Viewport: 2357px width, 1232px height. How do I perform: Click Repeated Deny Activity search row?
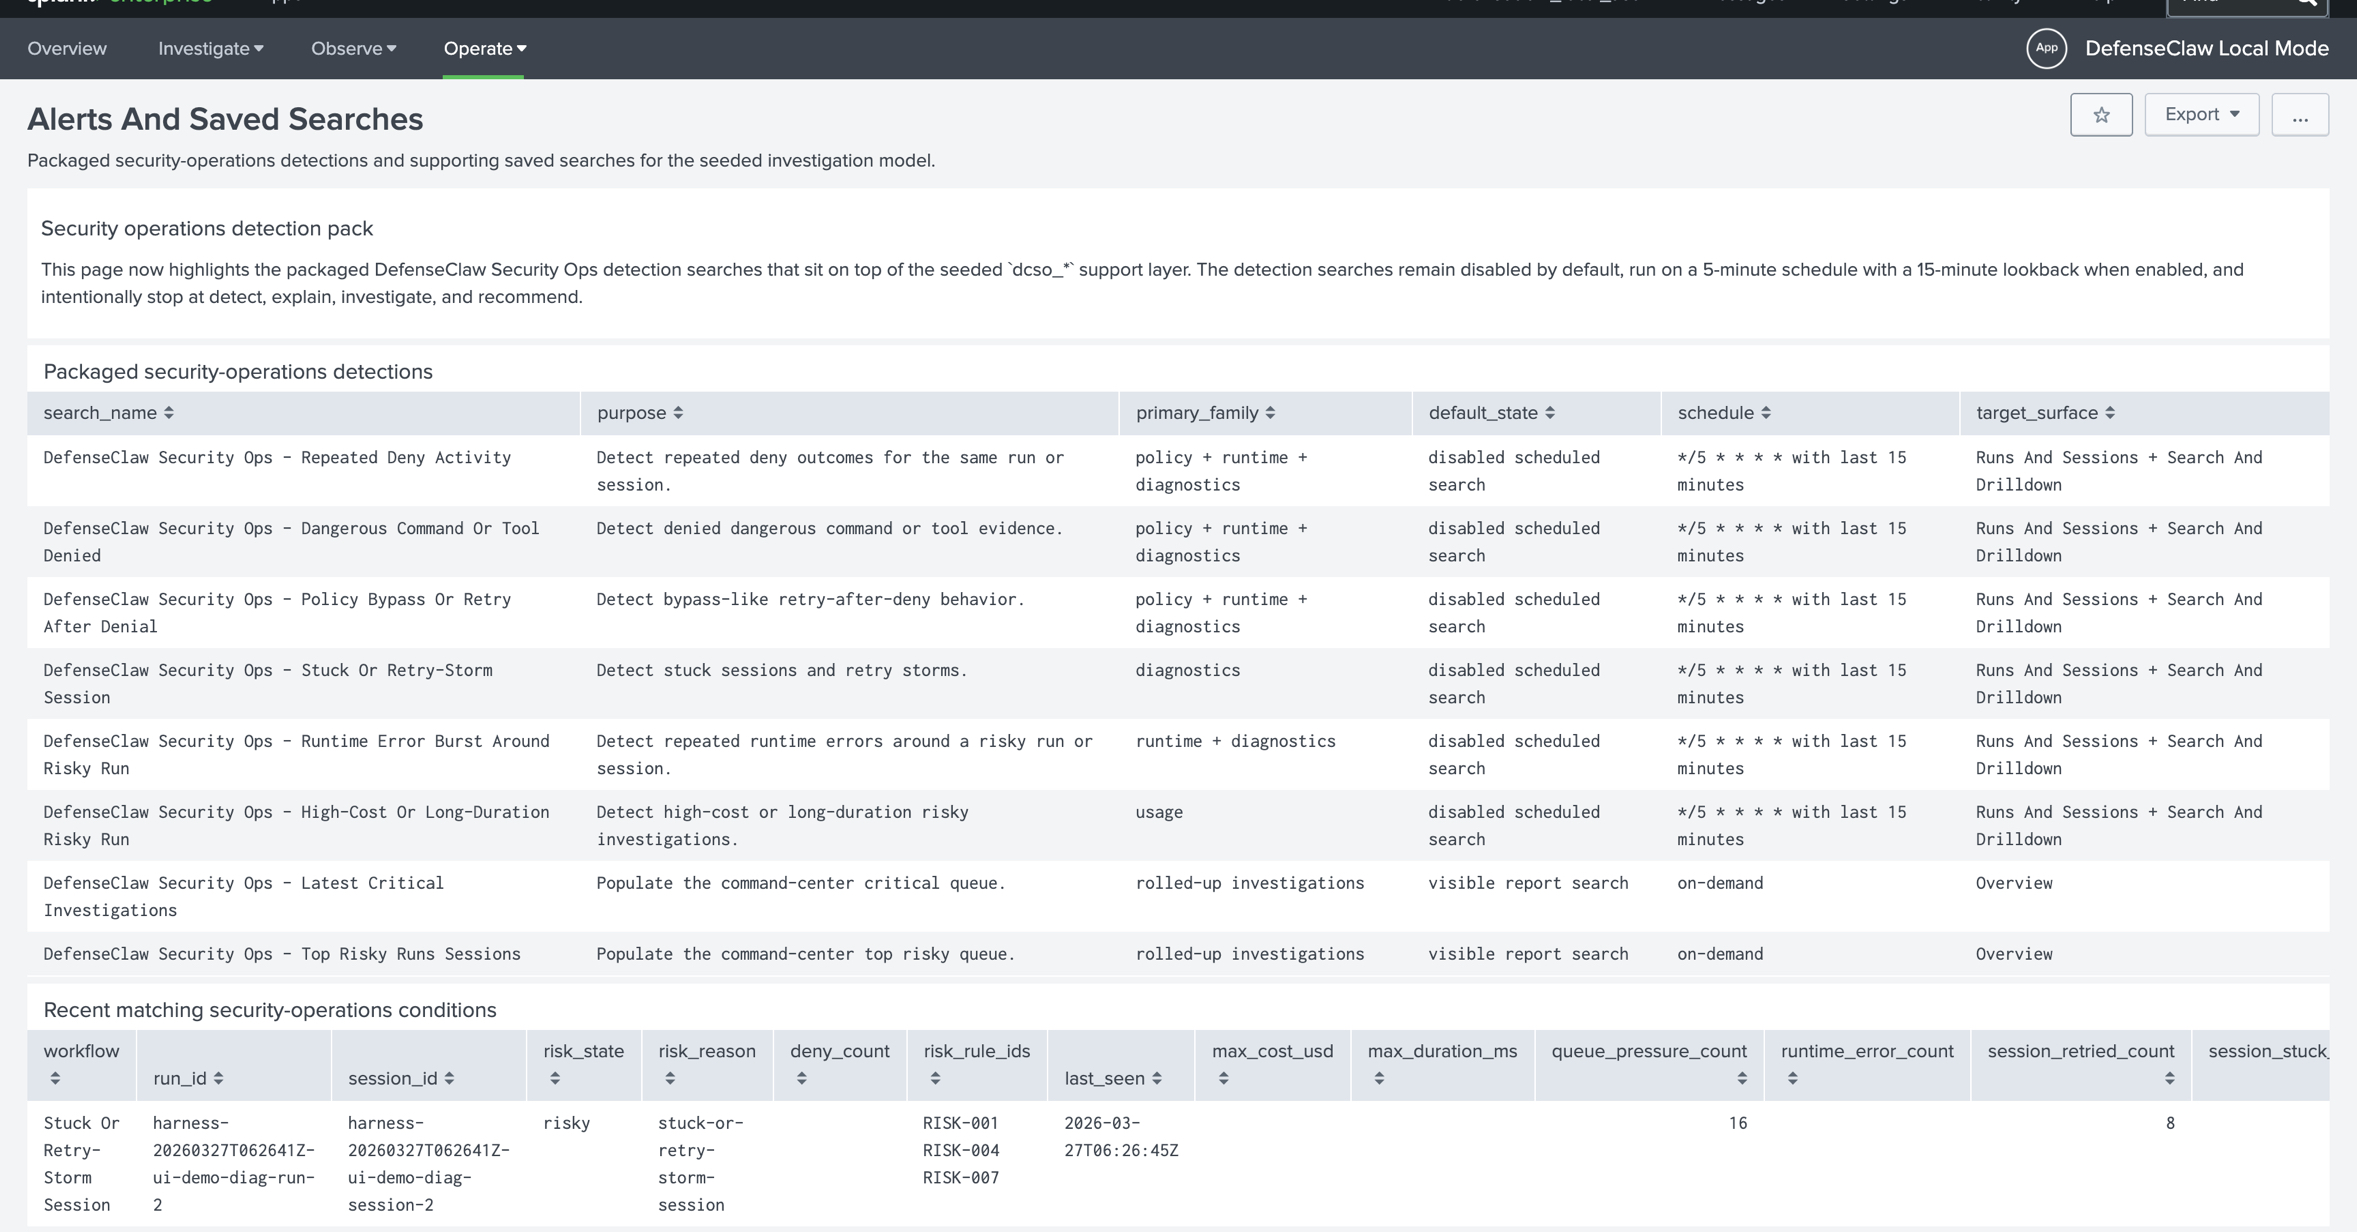[x=277, y=457]
